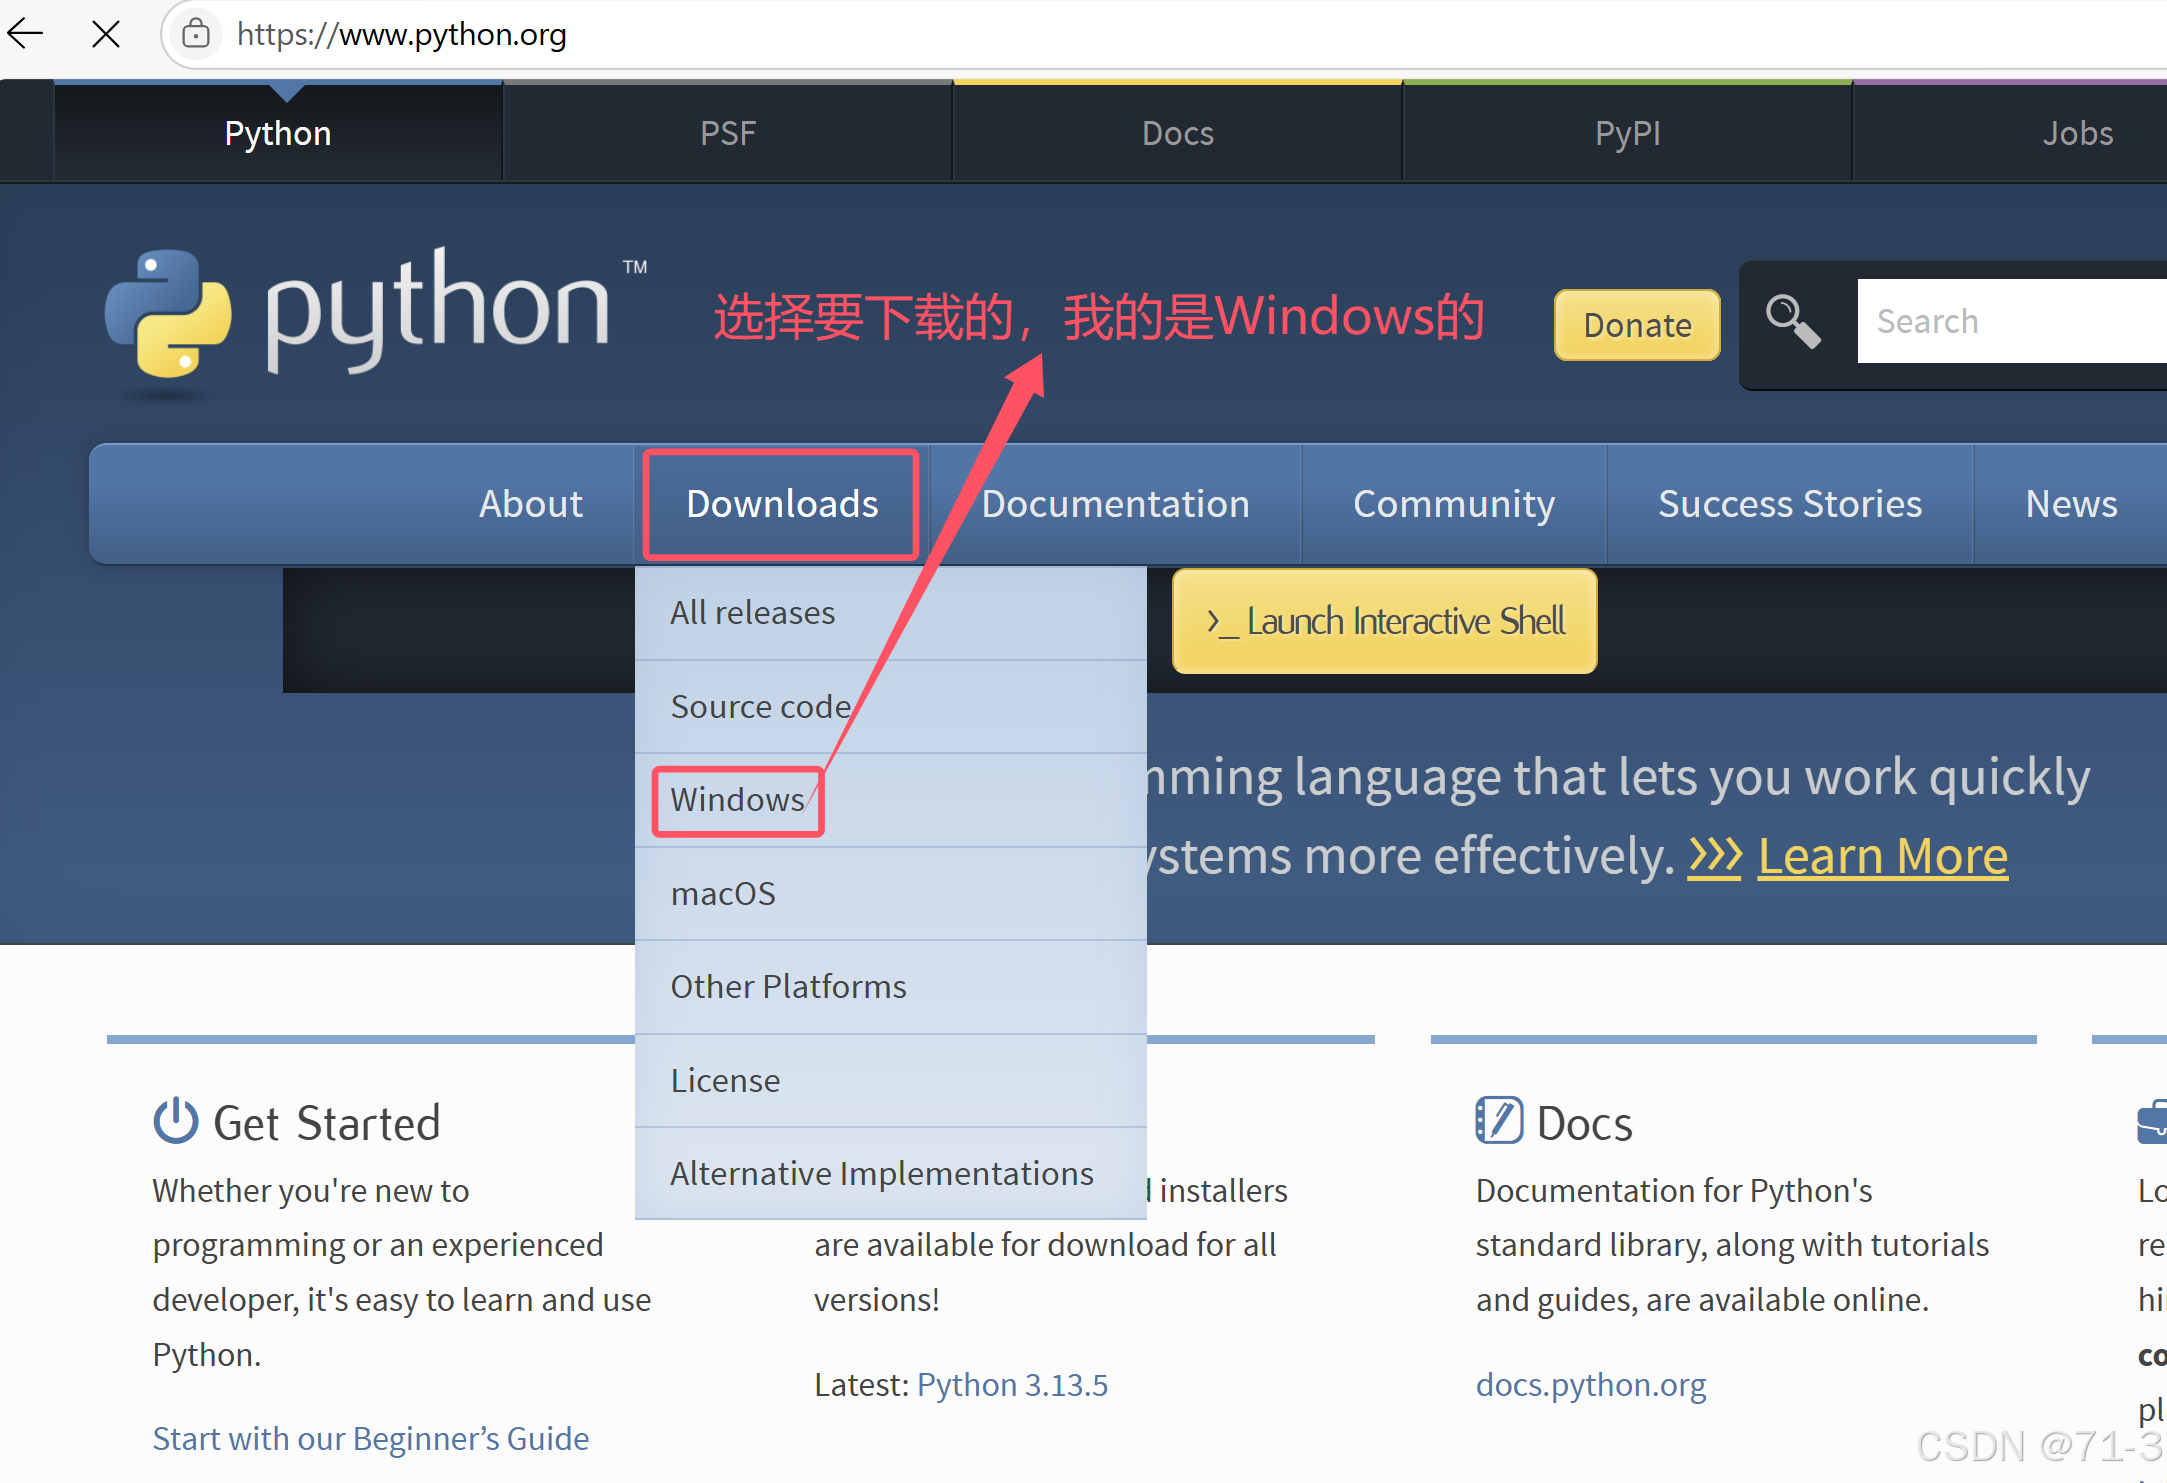The width and height of the screenshot is (2167, 1483).
Task: Open Start with our Beginner's Guide
Action: tap(371, 1438)
